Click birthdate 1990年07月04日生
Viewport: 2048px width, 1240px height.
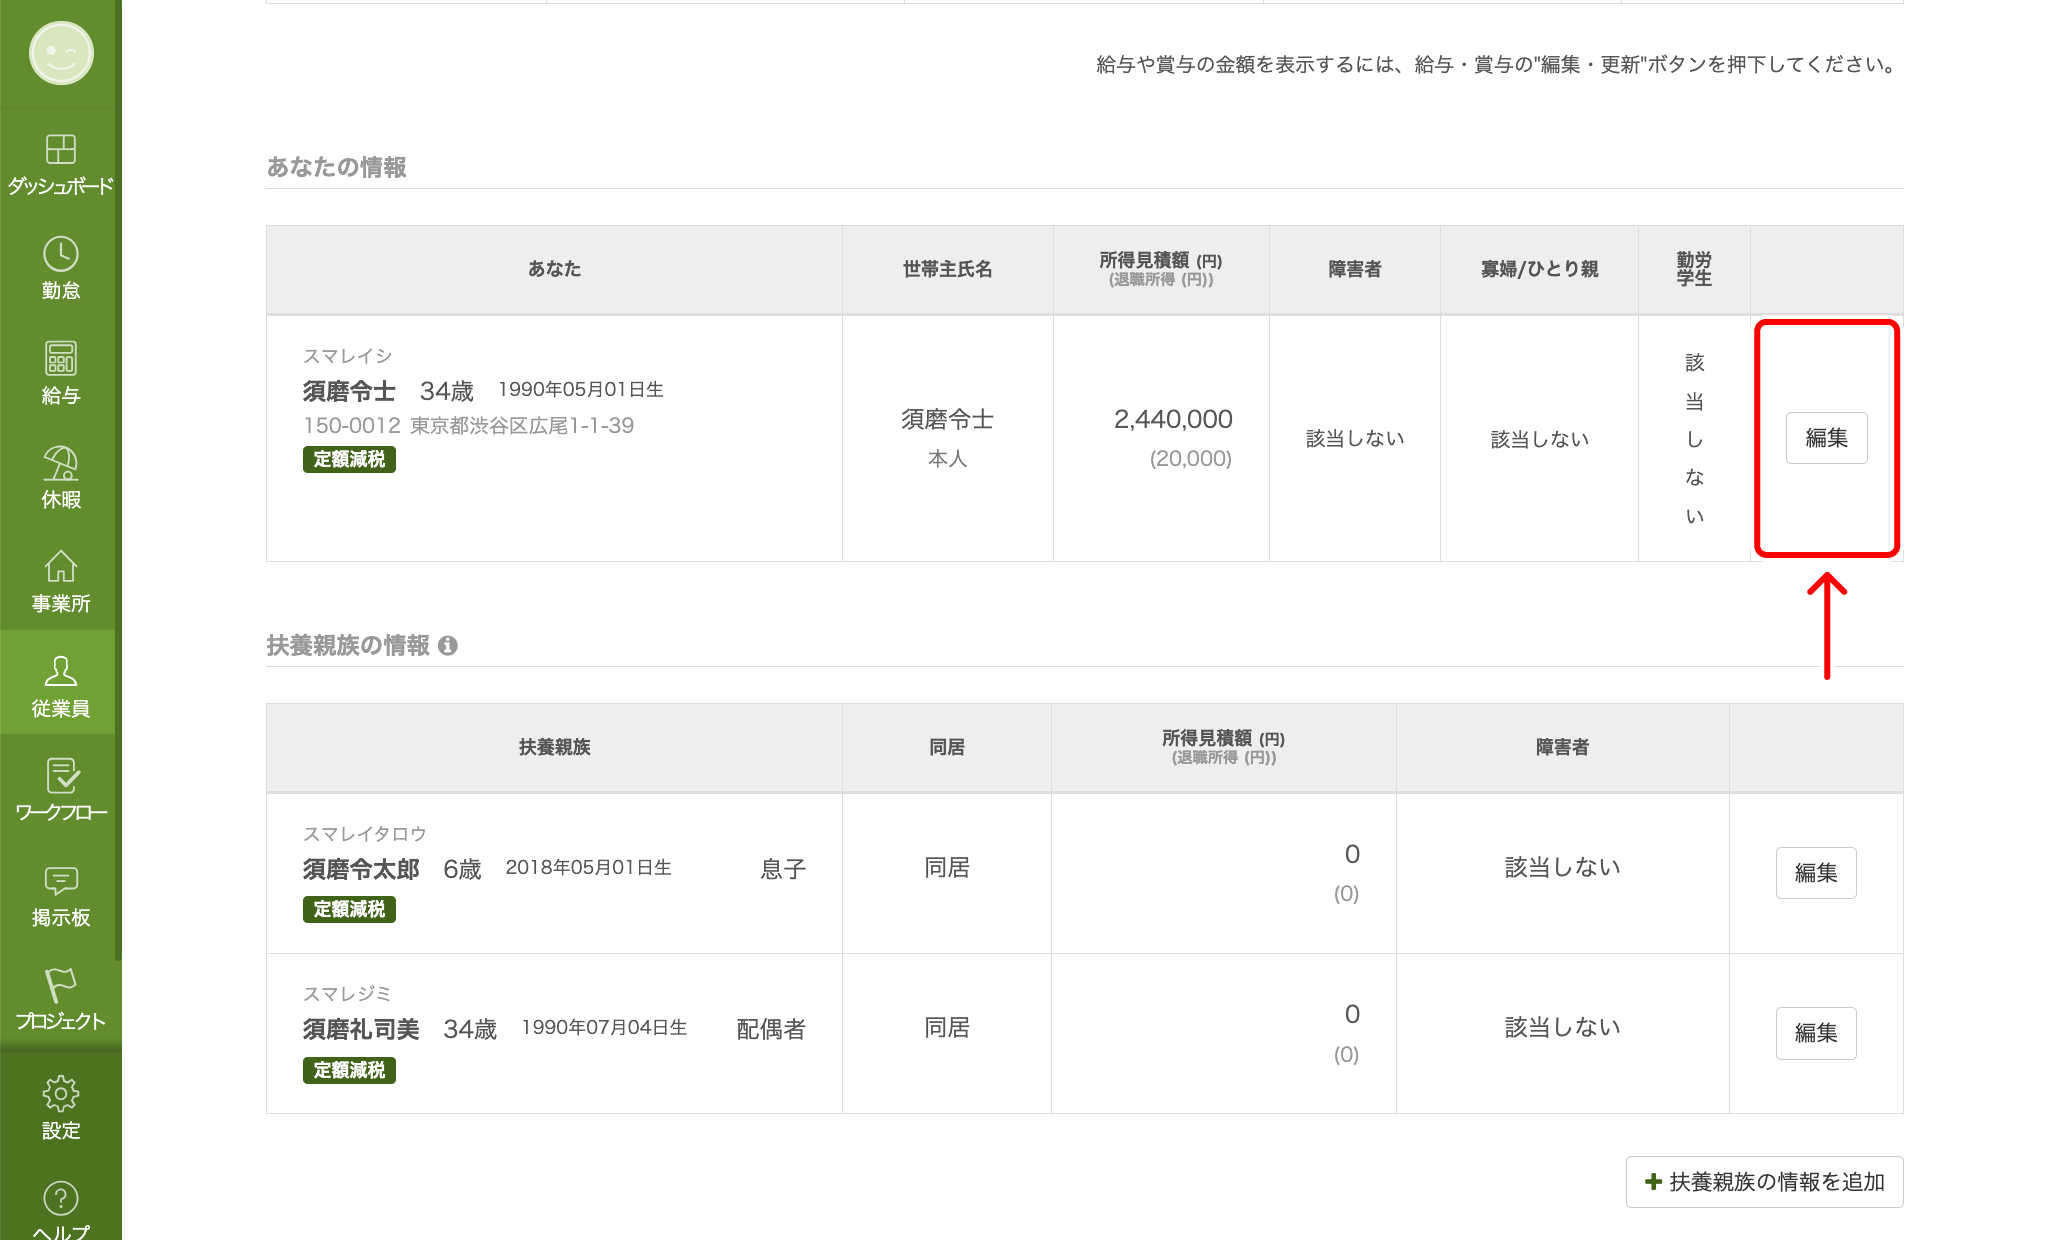tap(604, 1028)
